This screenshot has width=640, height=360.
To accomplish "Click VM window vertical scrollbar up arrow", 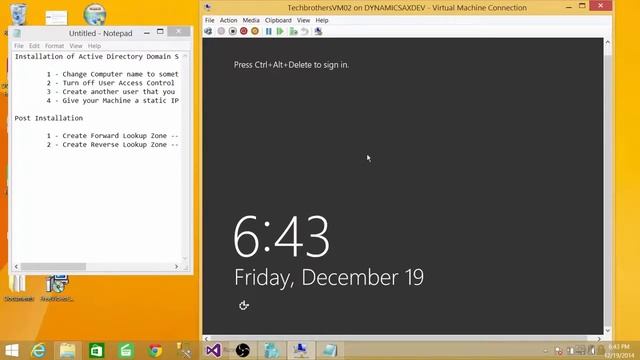I will [x=607, y=42].
